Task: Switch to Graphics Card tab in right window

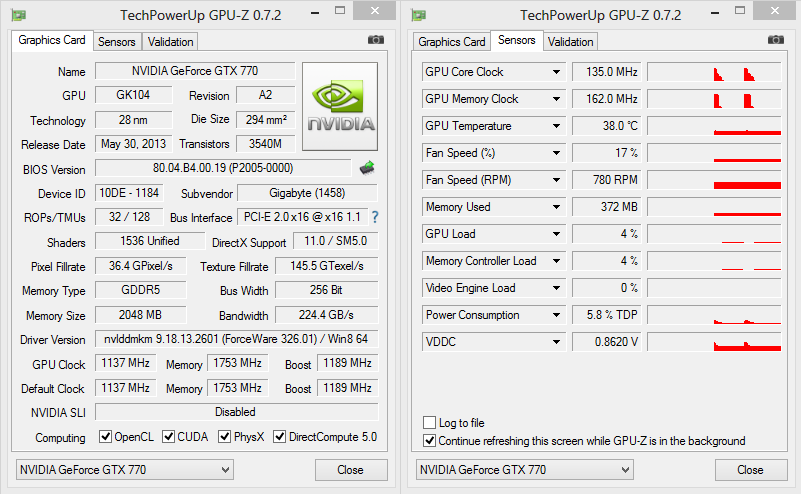Action: pos(452,42)
